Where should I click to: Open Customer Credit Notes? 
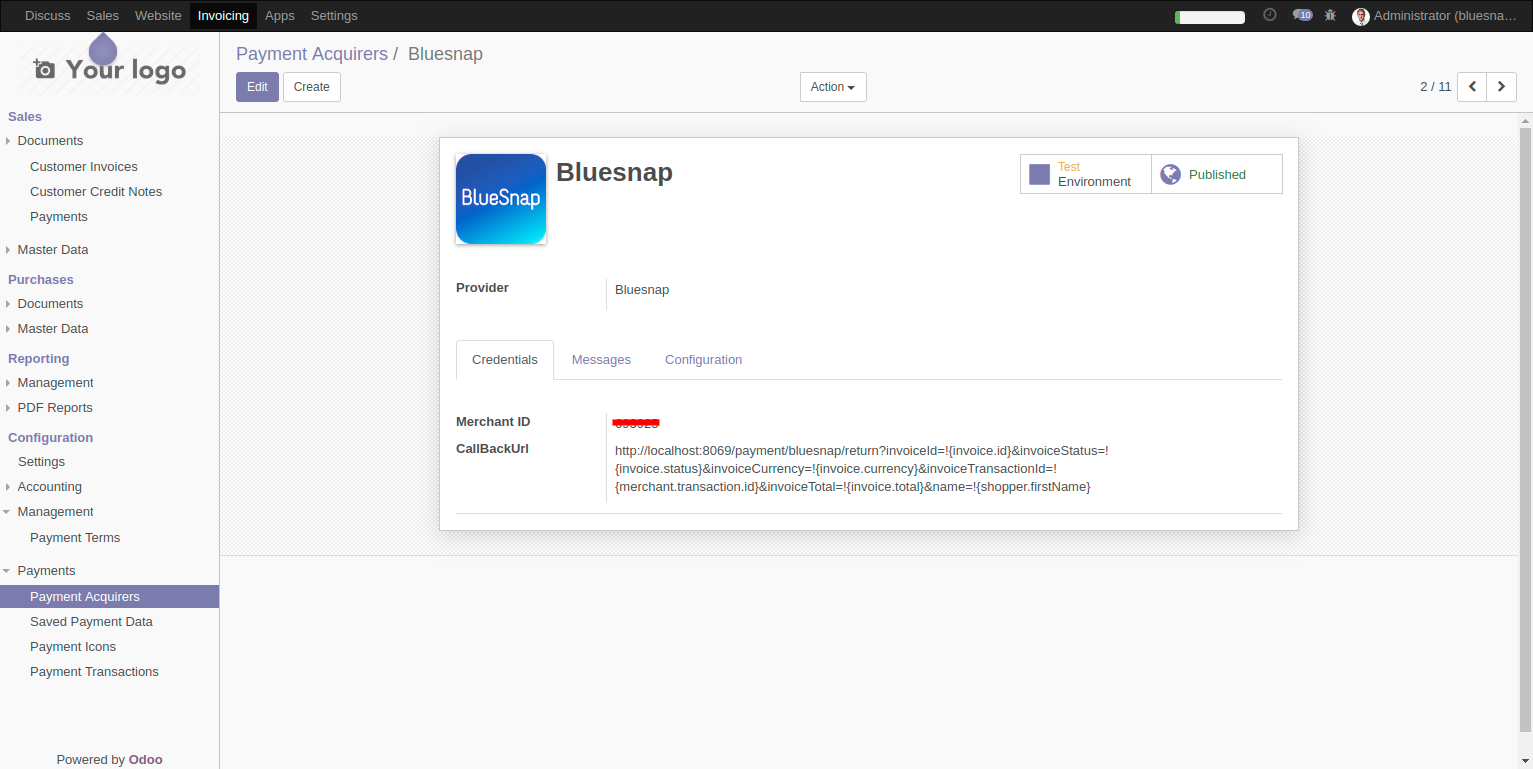click(96, 192)
